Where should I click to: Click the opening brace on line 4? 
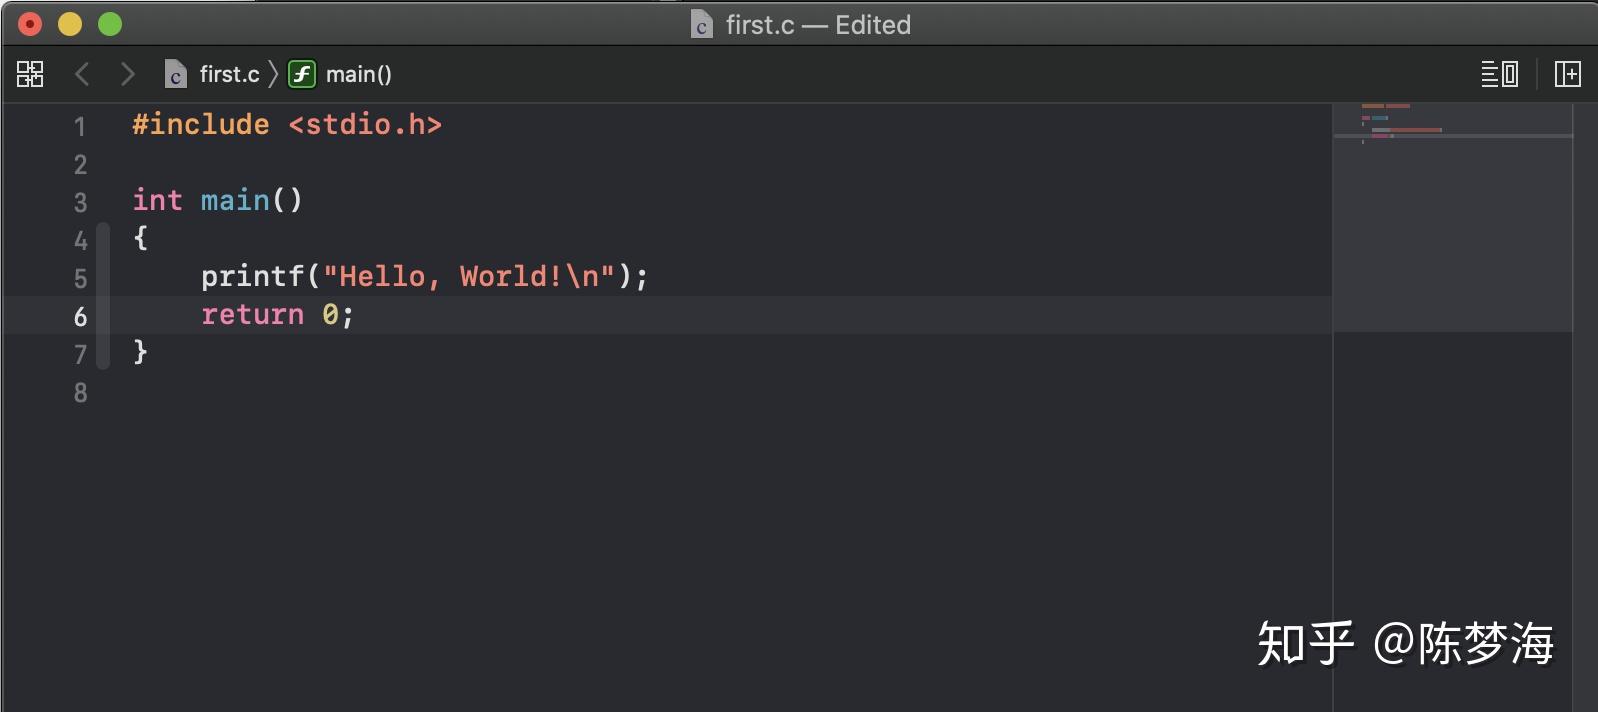coord(140,238)
